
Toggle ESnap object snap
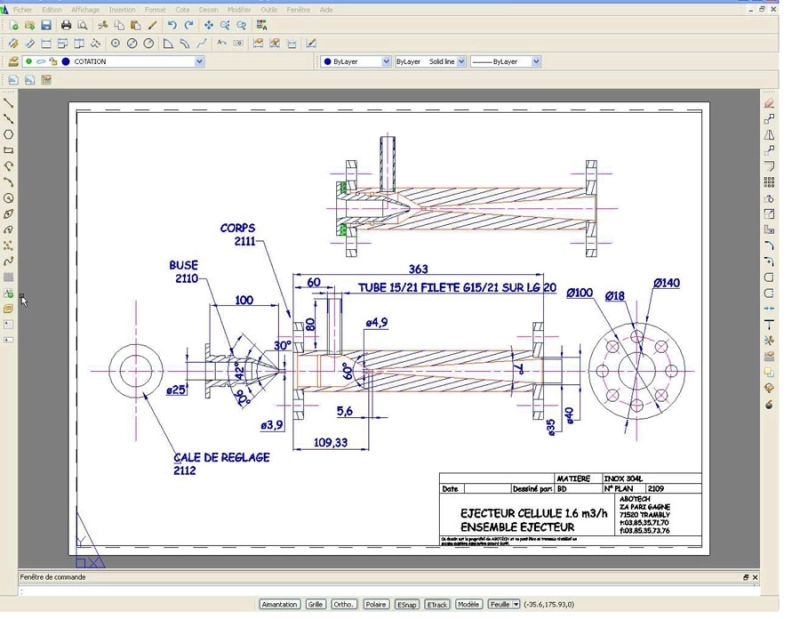[407, 604]
